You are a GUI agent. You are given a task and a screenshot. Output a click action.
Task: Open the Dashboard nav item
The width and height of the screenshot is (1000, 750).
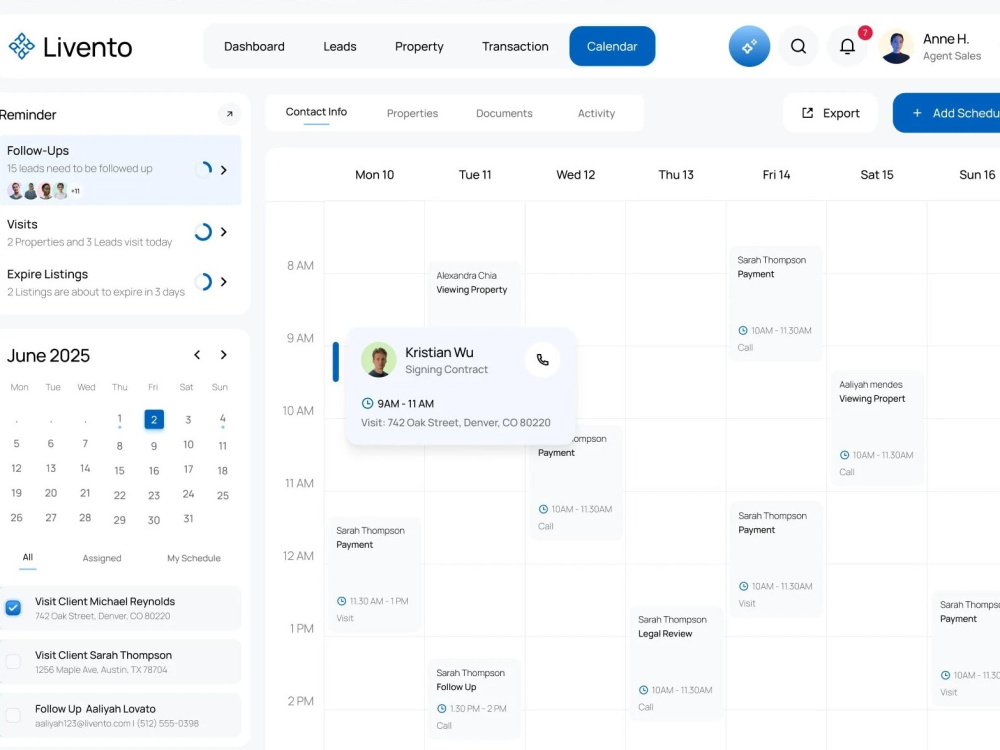point(254,47)
